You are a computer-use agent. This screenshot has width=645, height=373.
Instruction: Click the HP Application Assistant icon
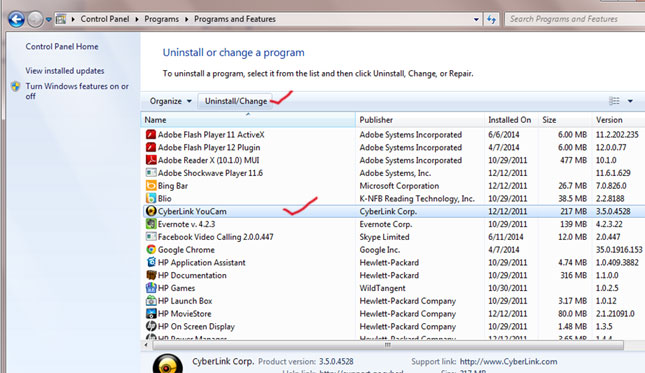pyautogui.click(x=151, y=262)
